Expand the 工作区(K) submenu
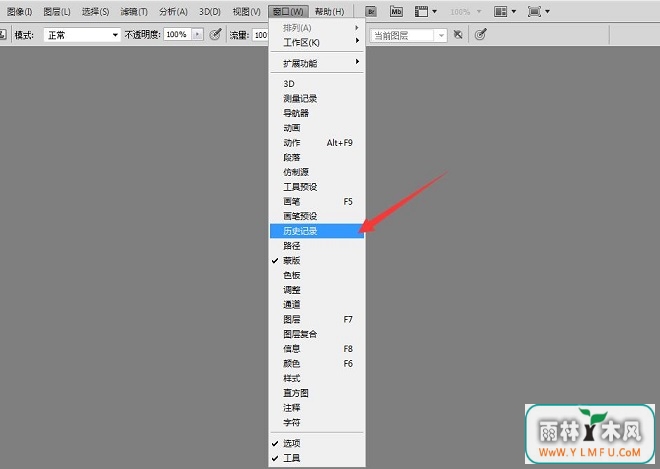660x469 pixels. [317, 43]
